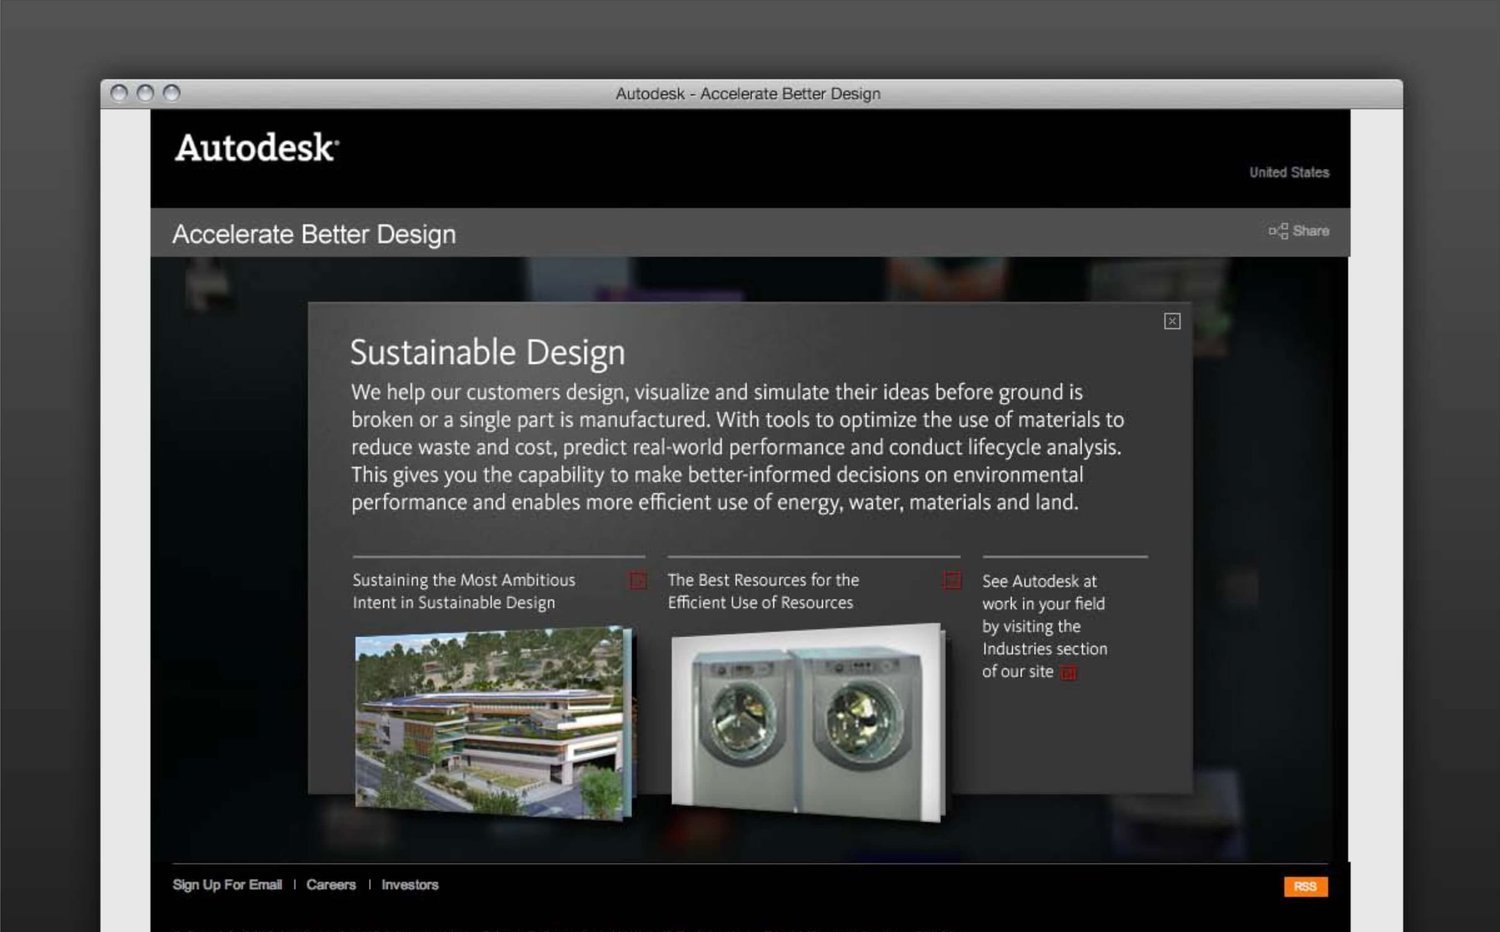The image size is (1500, 932).
Task: Click the orange RSS button
Action: (x=1306, y=887)
